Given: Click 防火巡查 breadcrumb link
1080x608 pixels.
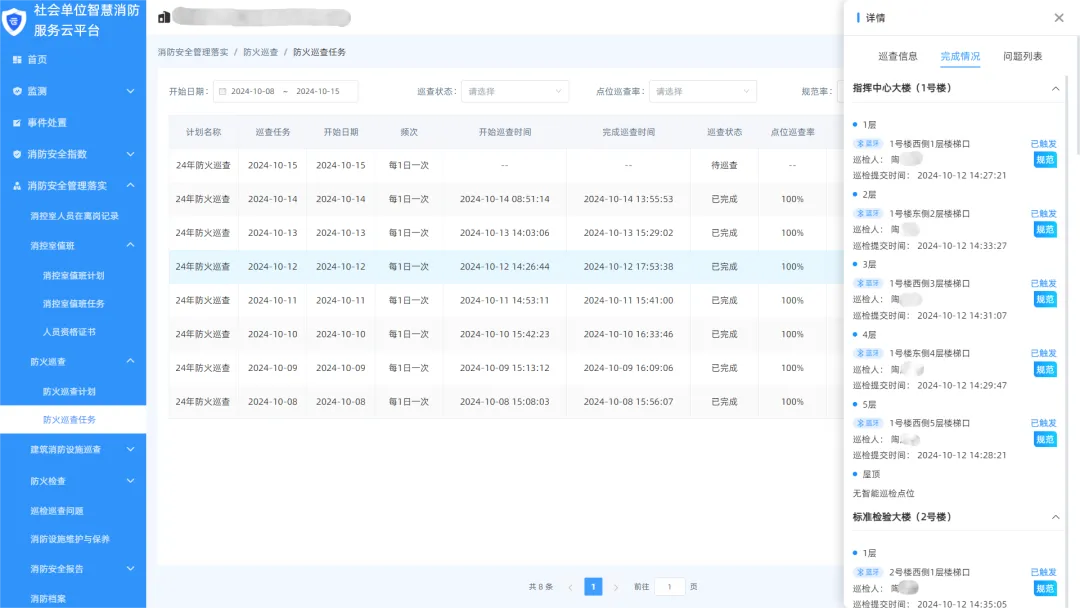Looking at the screenshot, I should coord(260,52).
